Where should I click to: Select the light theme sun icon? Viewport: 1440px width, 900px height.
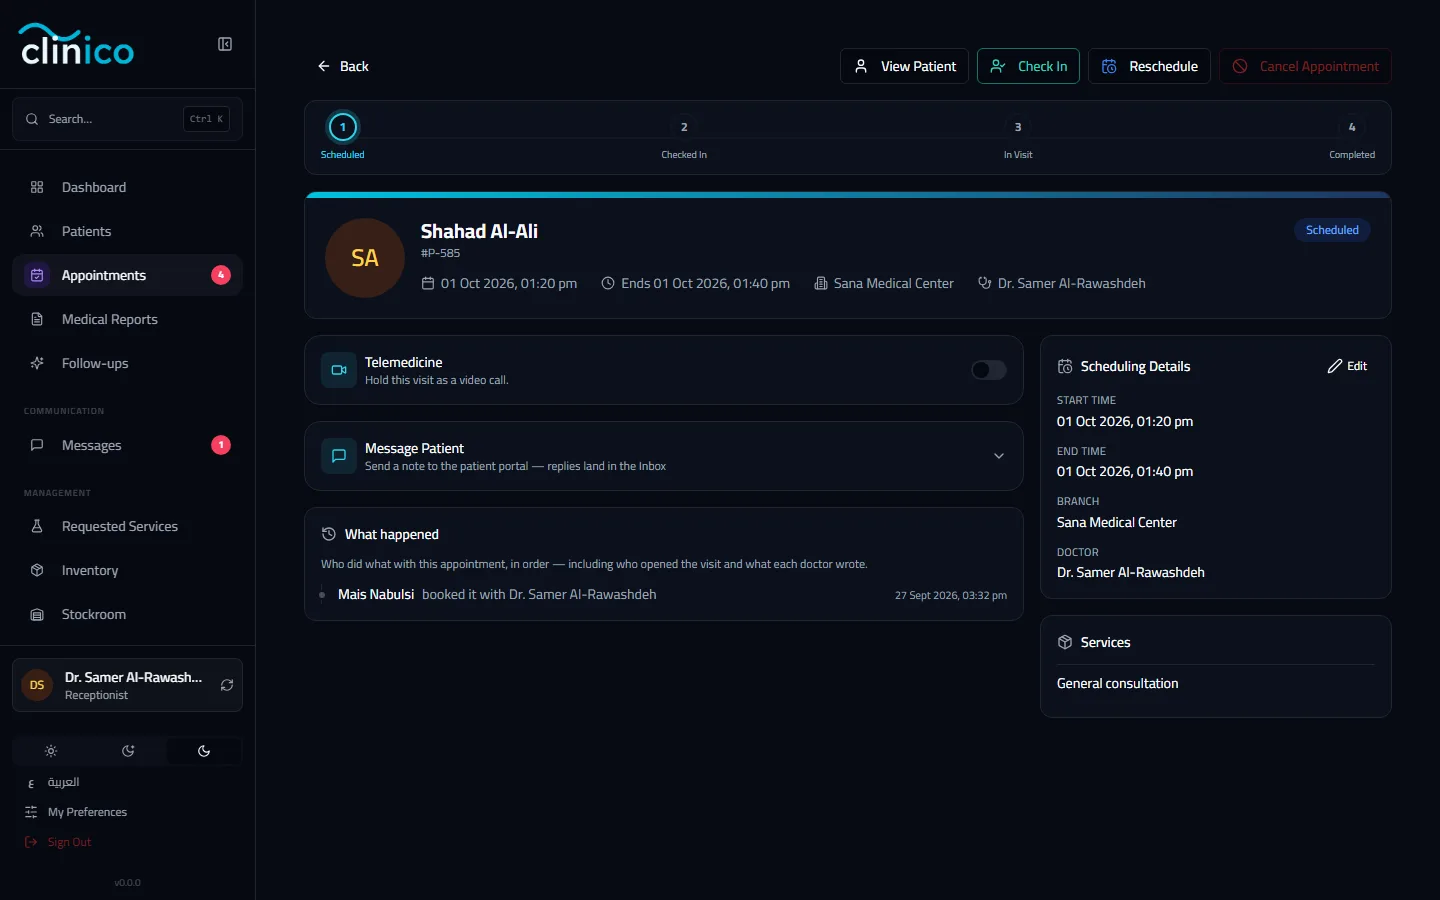point(51,751)
